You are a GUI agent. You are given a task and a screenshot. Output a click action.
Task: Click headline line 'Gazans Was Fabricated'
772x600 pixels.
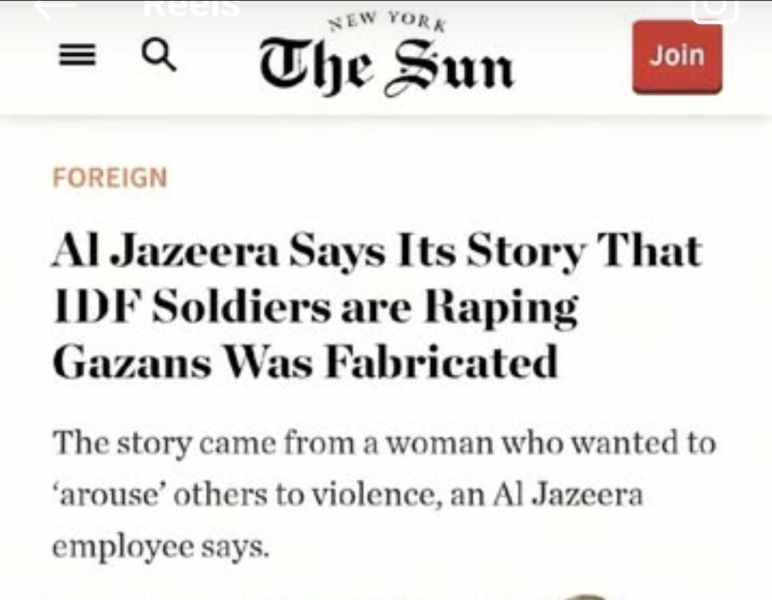point(305,362)
